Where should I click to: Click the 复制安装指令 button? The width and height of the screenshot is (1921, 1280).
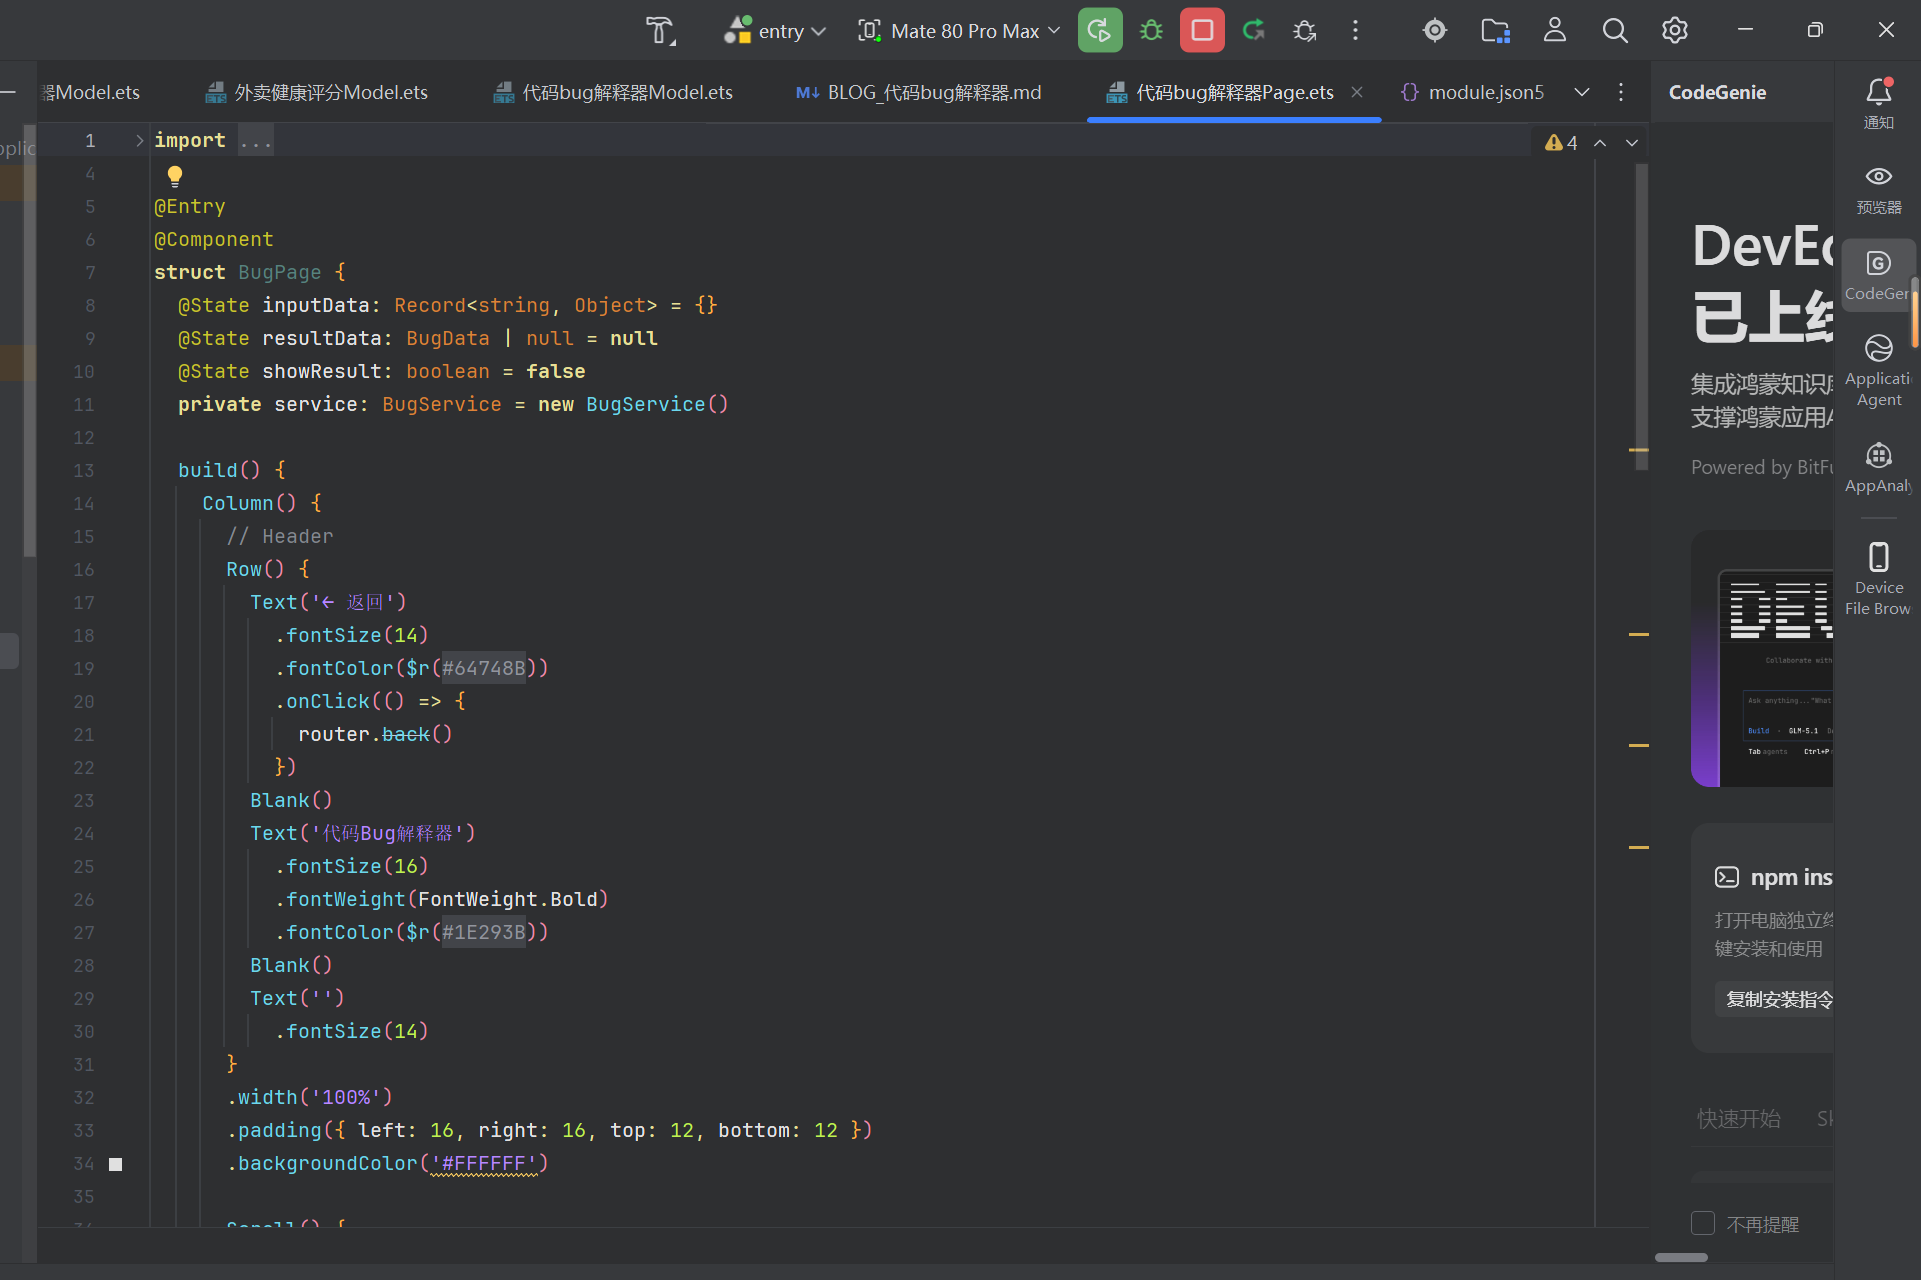1778,999
